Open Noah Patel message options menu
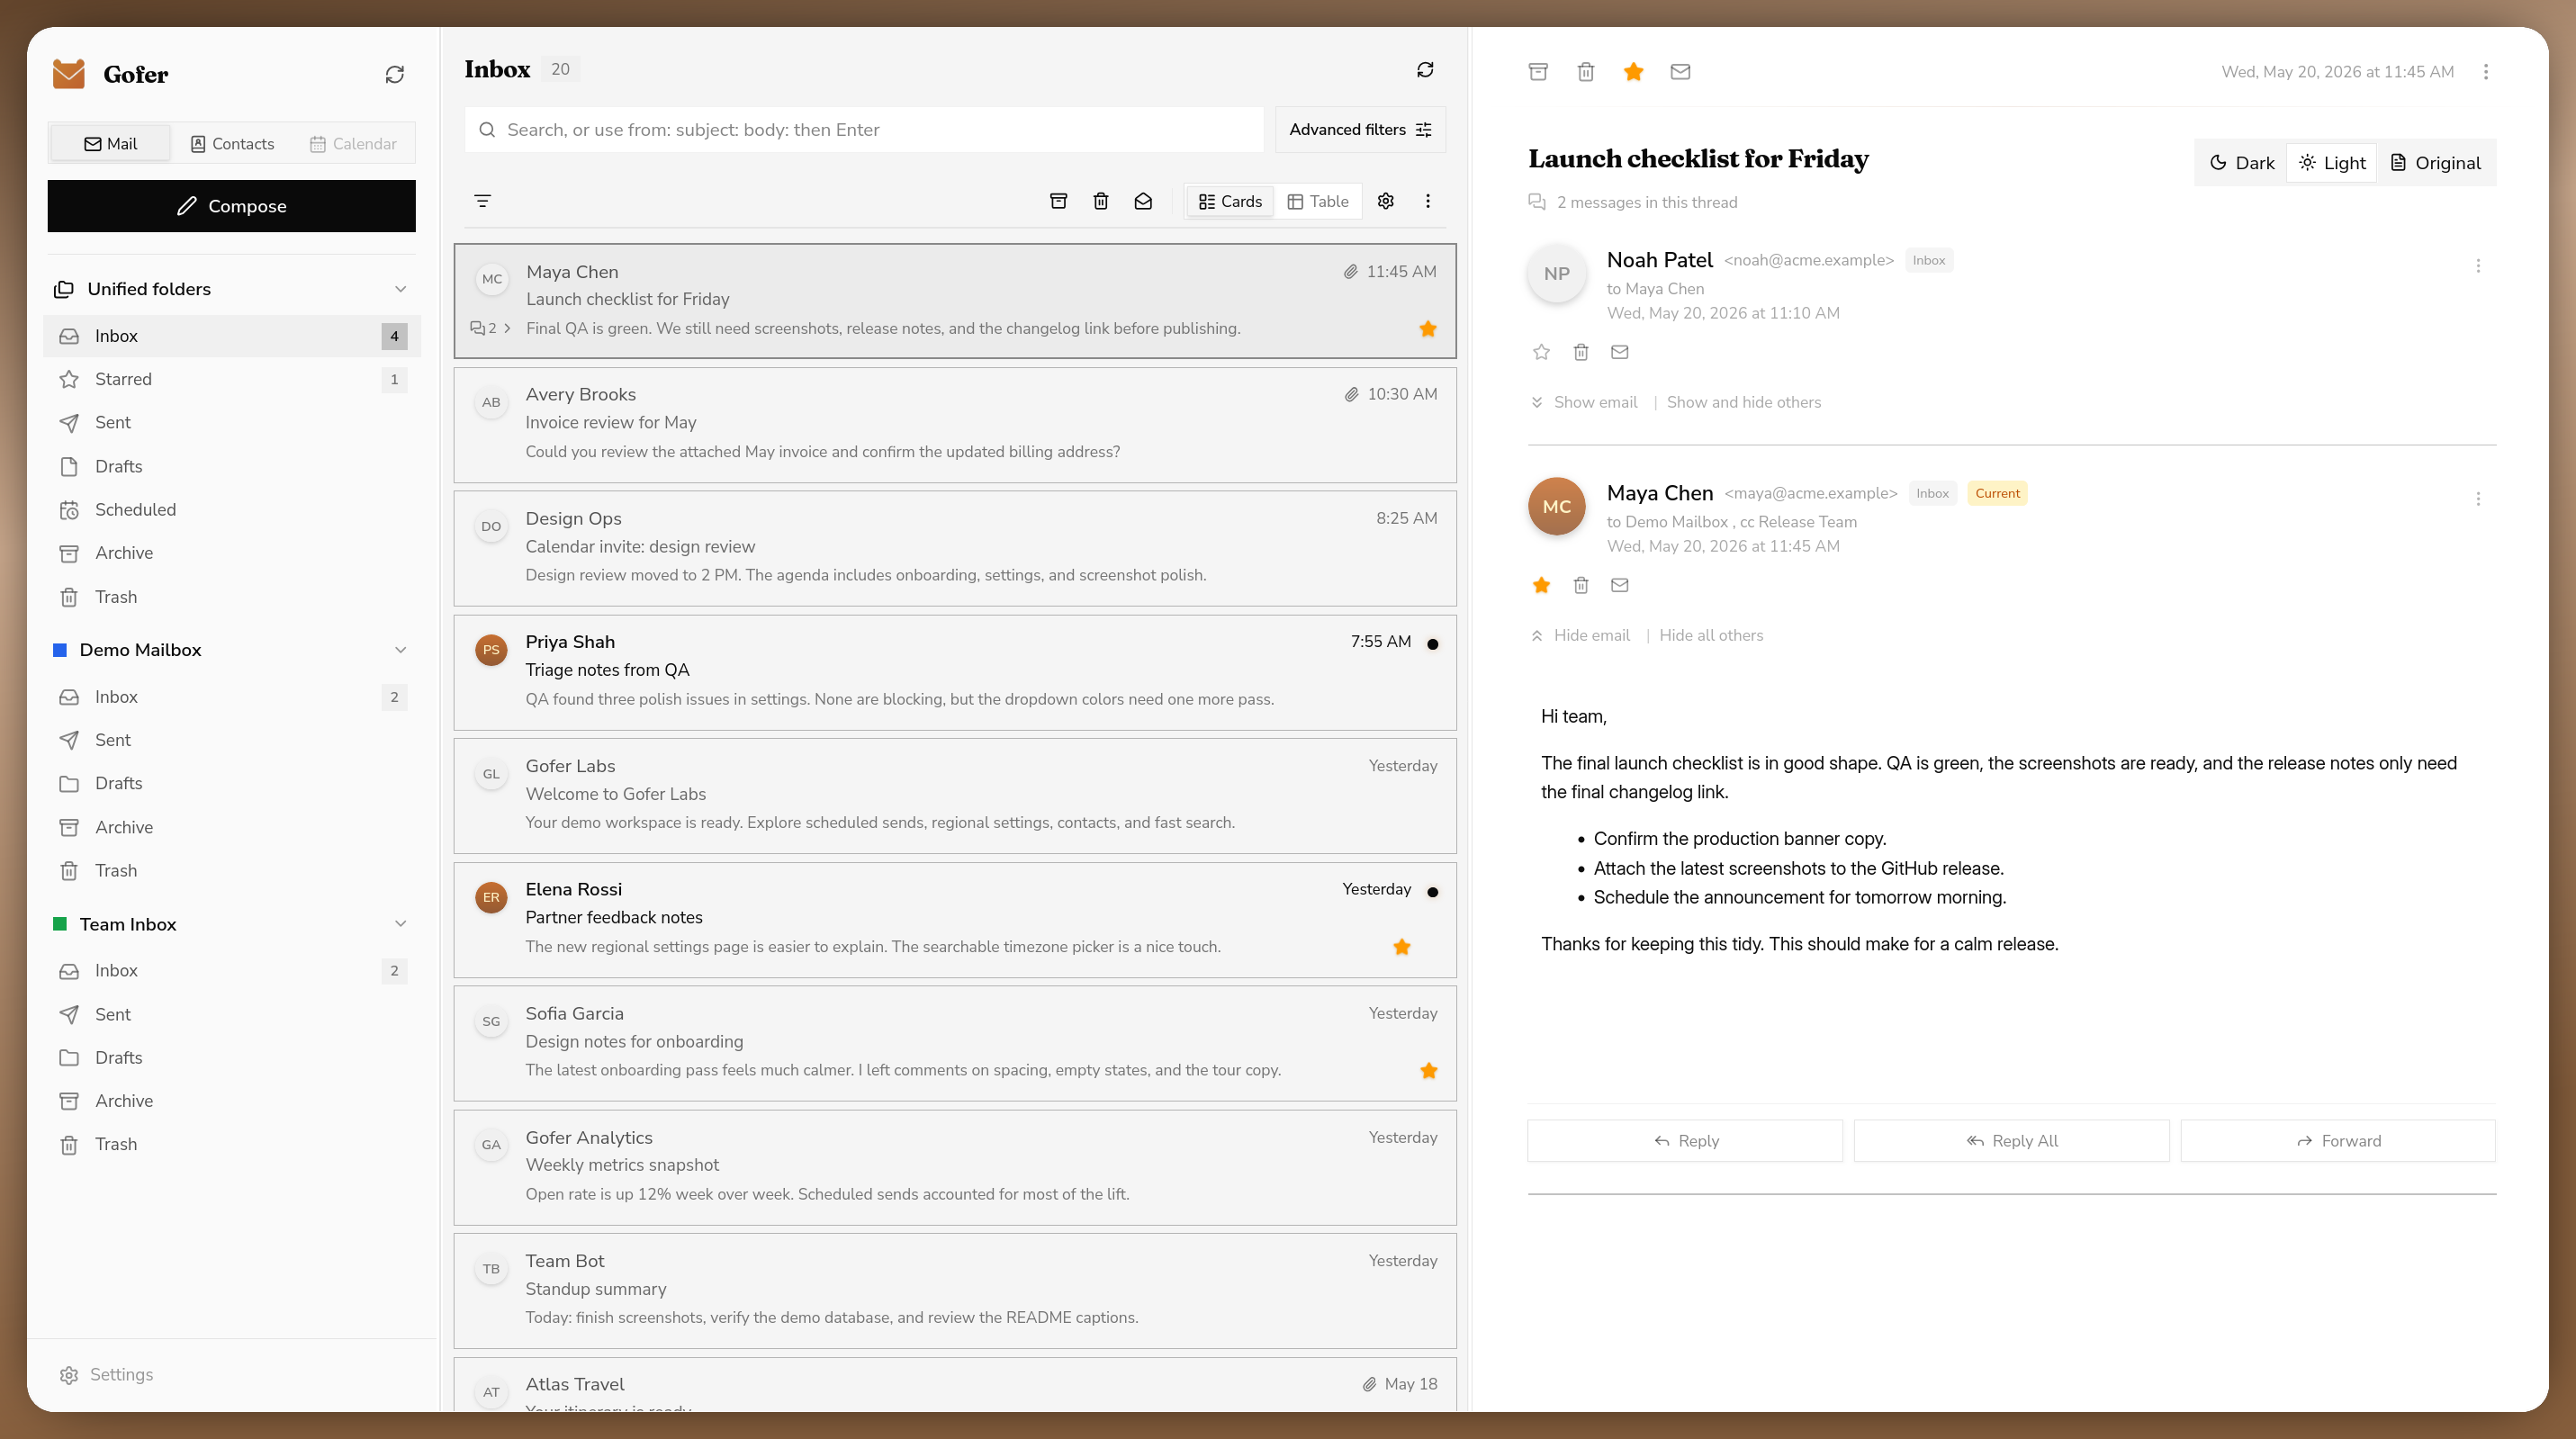Image resolution: width=2576 pixels, height=1439 pixels. [x=2478, y=266]
